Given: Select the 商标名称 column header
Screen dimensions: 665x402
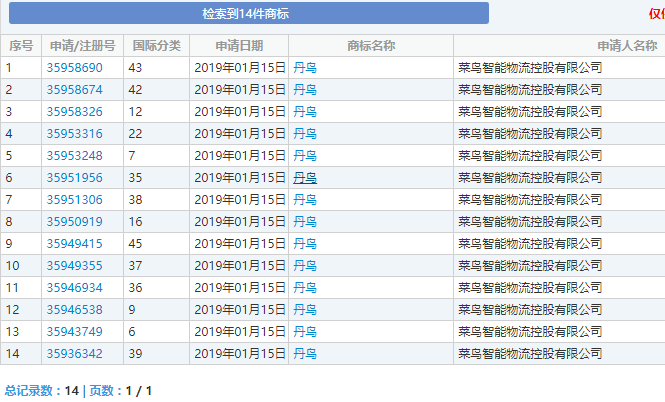Looking at the screenshot, I should tap(371, 46).
